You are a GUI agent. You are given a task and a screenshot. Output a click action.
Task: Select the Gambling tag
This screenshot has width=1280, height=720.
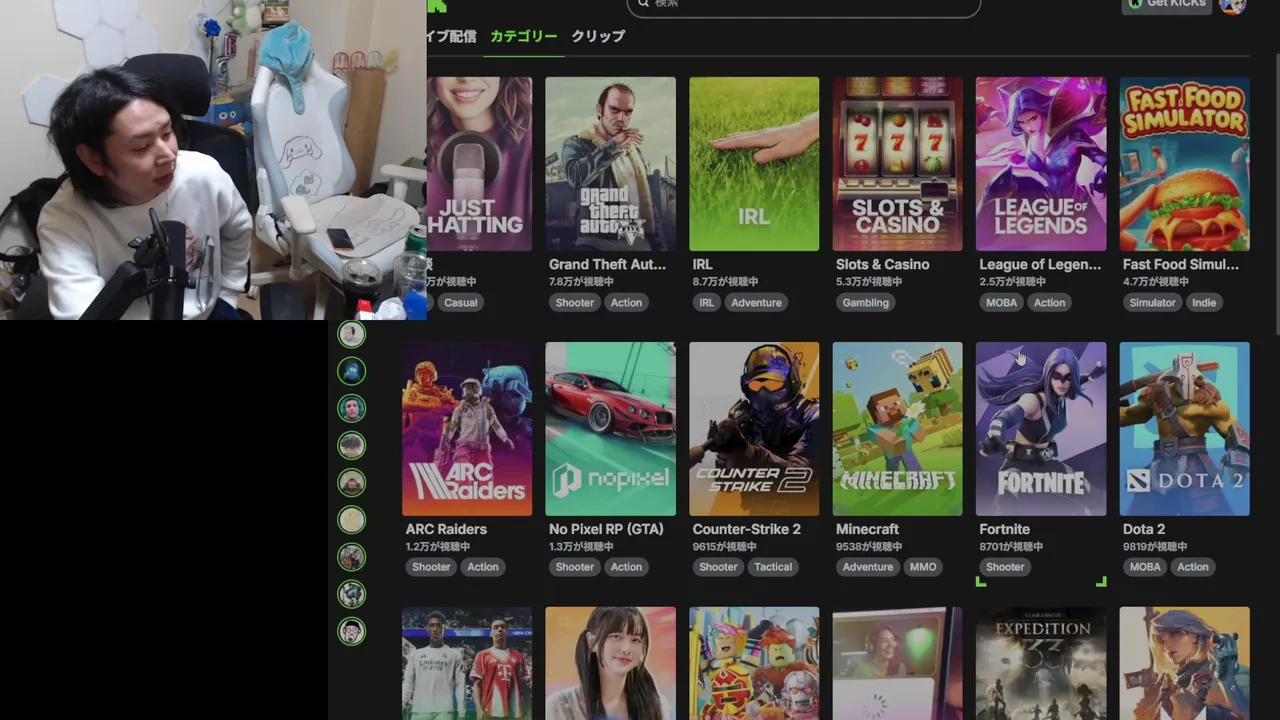pyautogui.click(x=865, y=302)
